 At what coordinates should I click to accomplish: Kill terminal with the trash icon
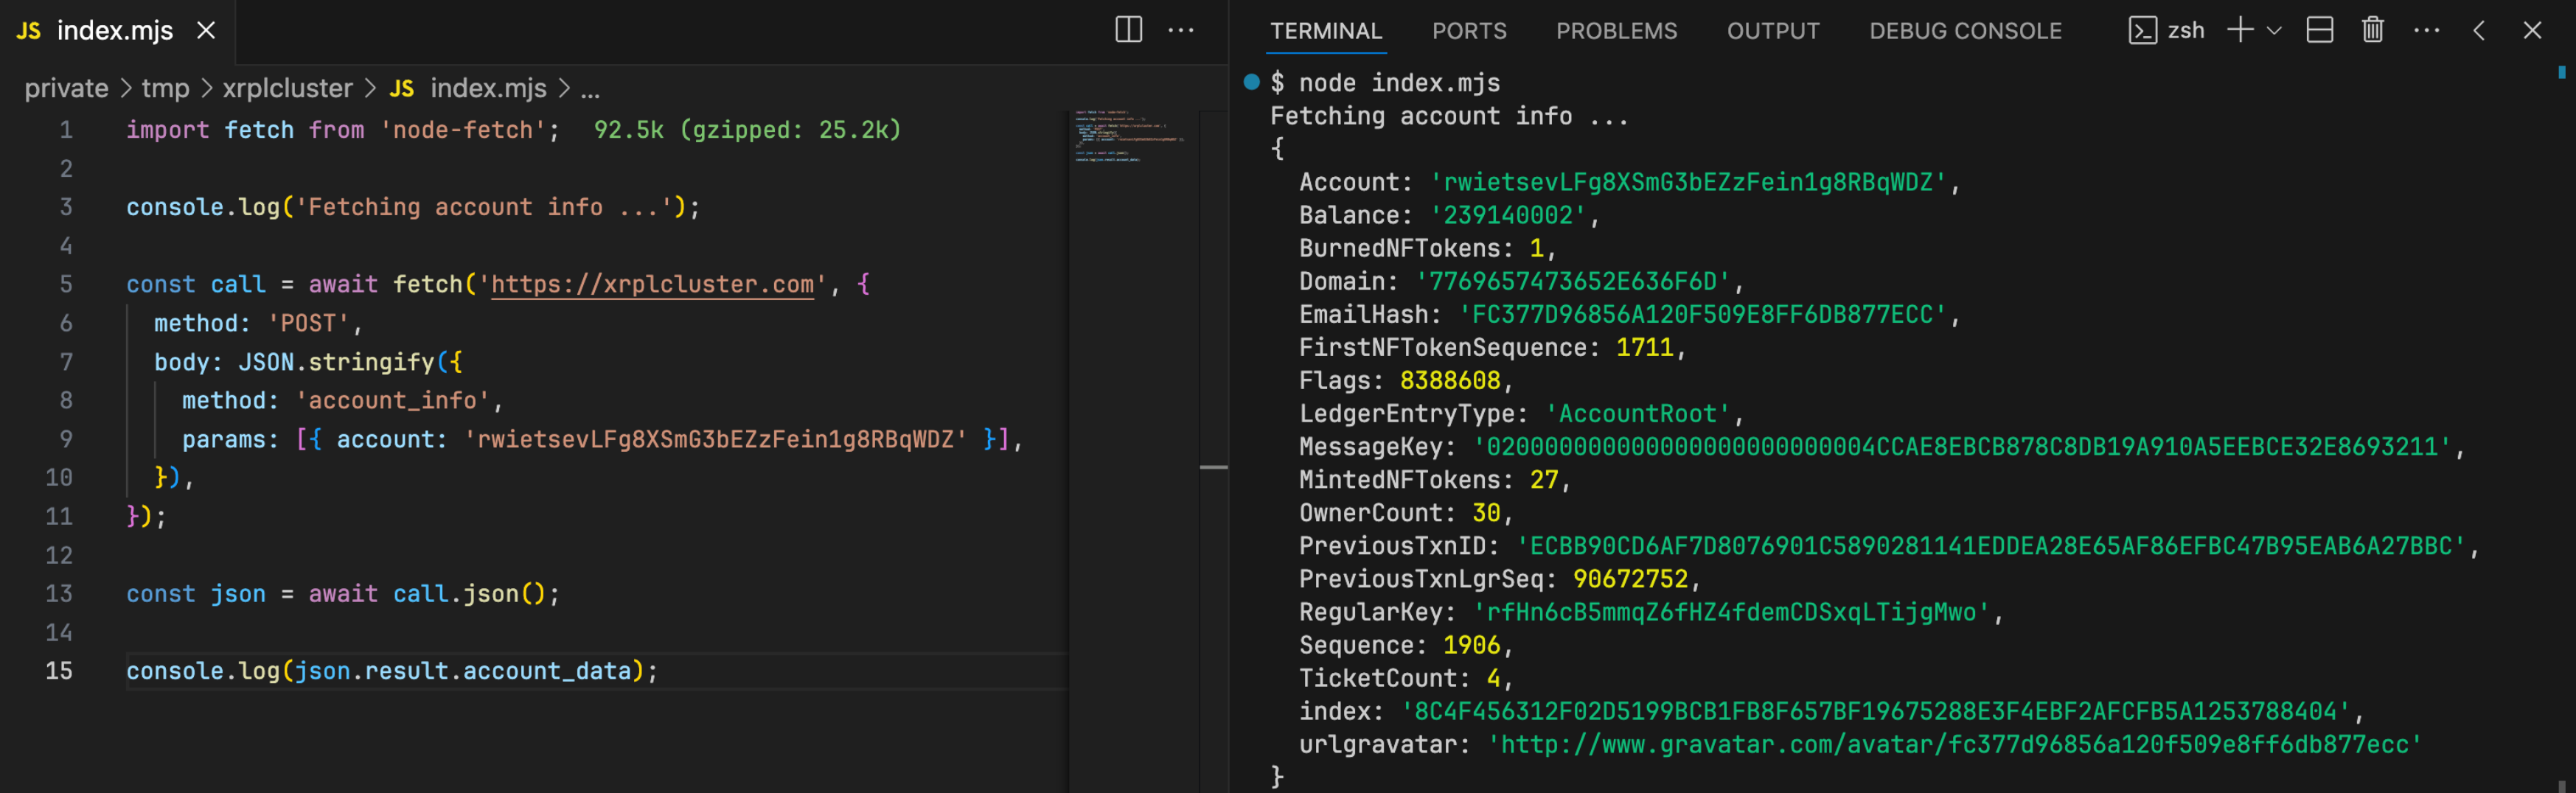2372,30
